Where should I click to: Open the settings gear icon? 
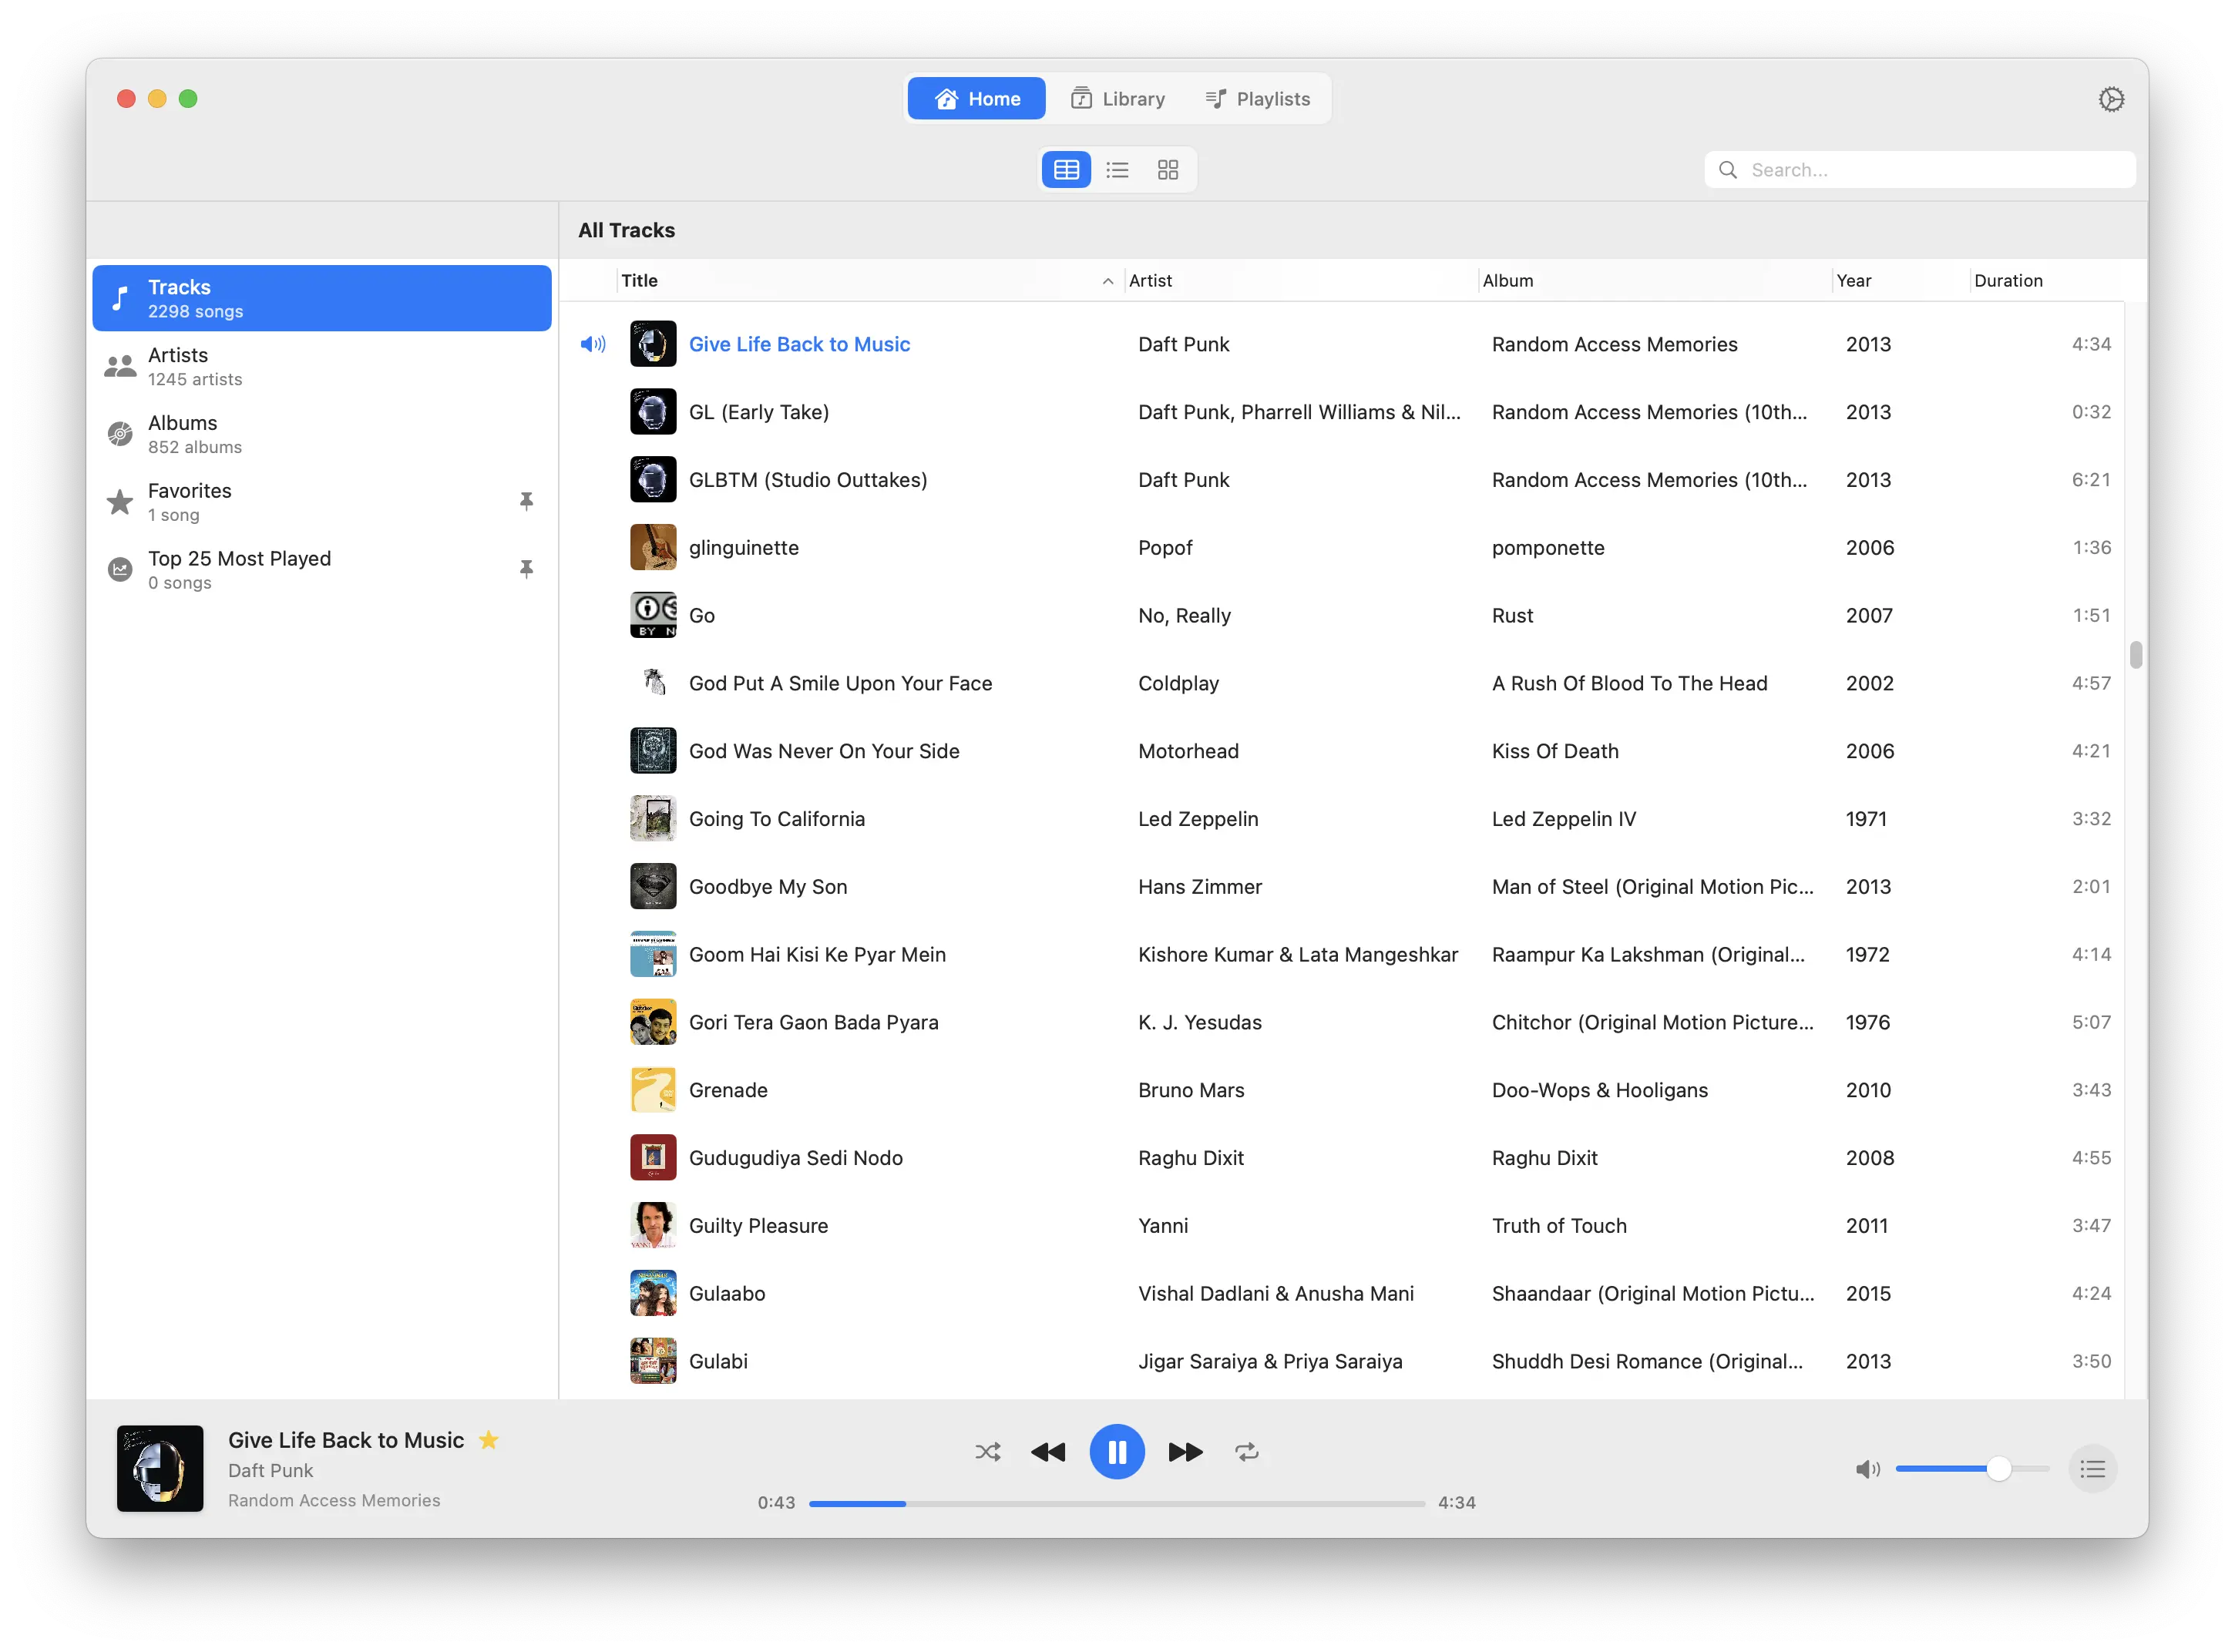point(2110,99)
